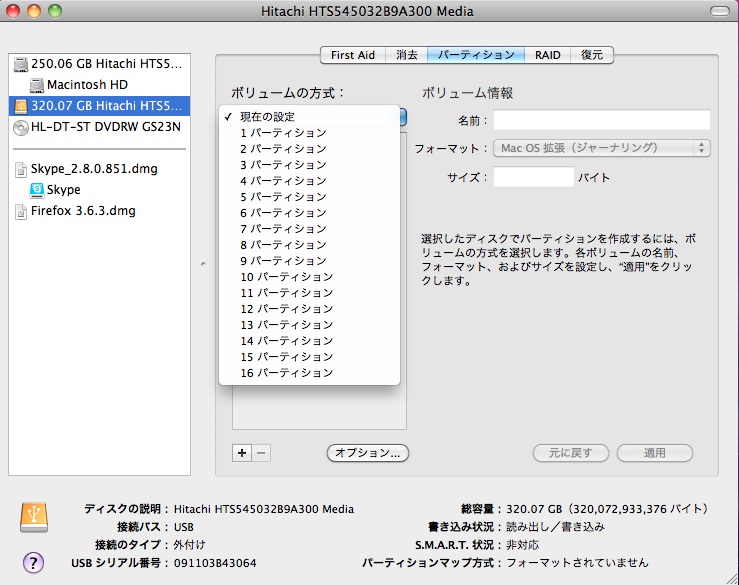This screenshot has width=739, height=585.
Task: Select Macintosh HD in the sidebar
Action: (99, 85)
